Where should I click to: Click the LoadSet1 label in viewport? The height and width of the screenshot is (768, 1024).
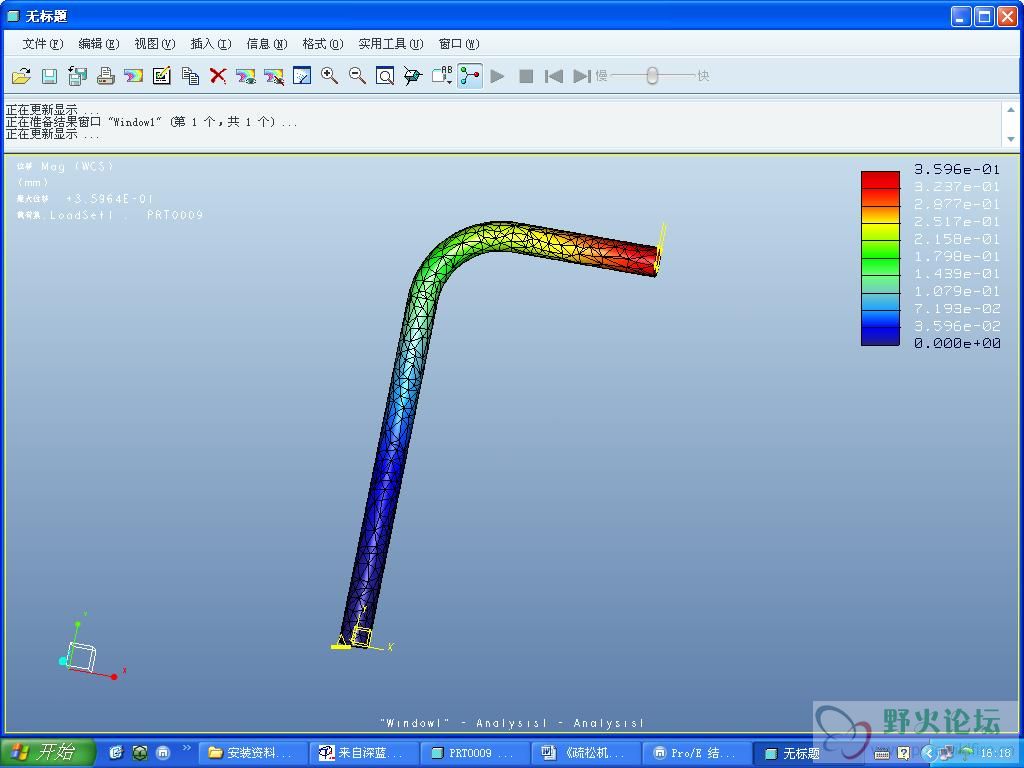pyautogui.click(x=82, y=215)
